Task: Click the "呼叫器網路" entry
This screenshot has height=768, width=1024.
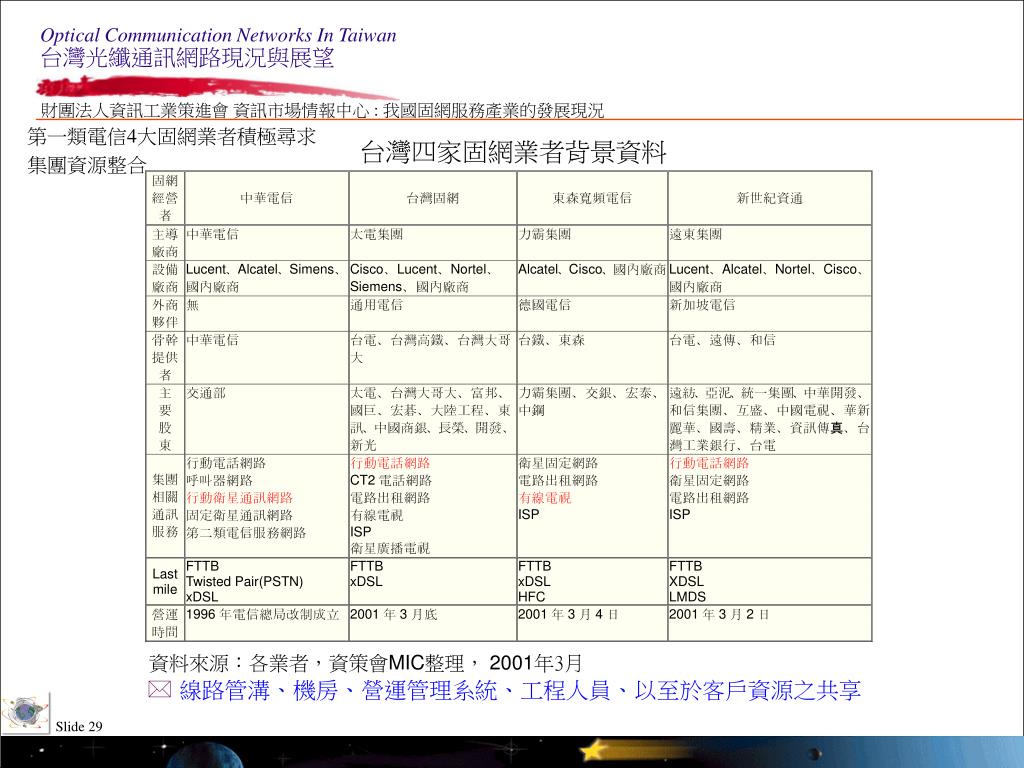Action: point(219,481)
